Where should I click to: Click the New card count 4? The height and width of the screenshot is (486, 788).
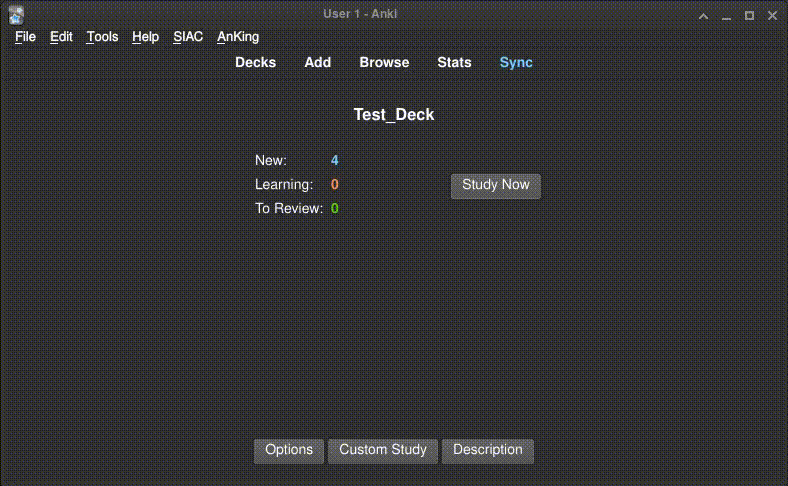pos(335,160)
